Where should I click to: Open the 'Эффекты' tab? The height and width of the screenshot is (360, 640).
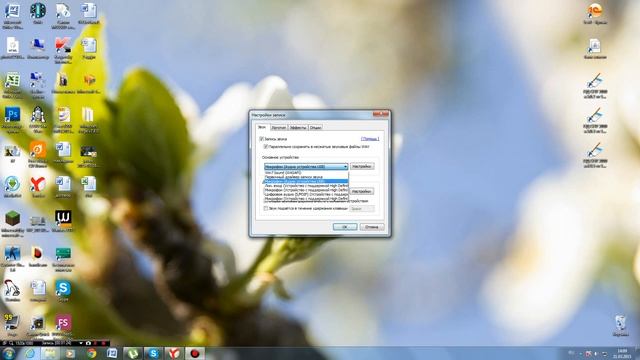pos(298,128)
